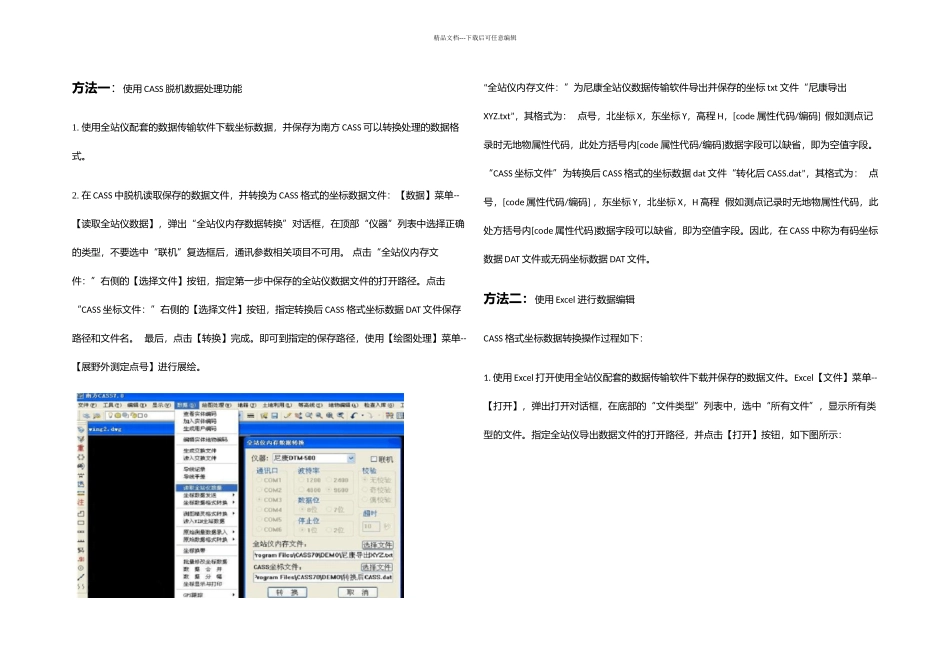Click the 方法一 heading text
The height and width of the screenshot is (672, 950).
click(x=90, y=88)
